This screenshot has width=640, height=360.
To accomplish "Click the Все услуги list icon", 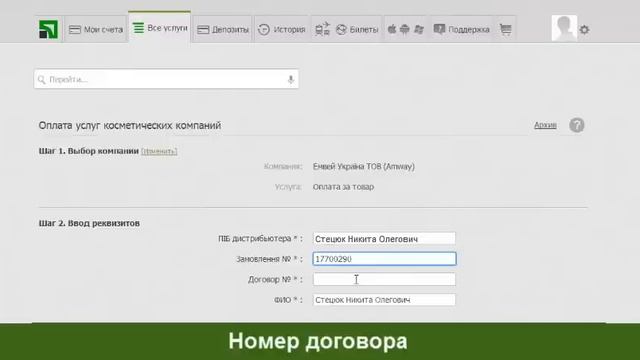I will [138, 28].
